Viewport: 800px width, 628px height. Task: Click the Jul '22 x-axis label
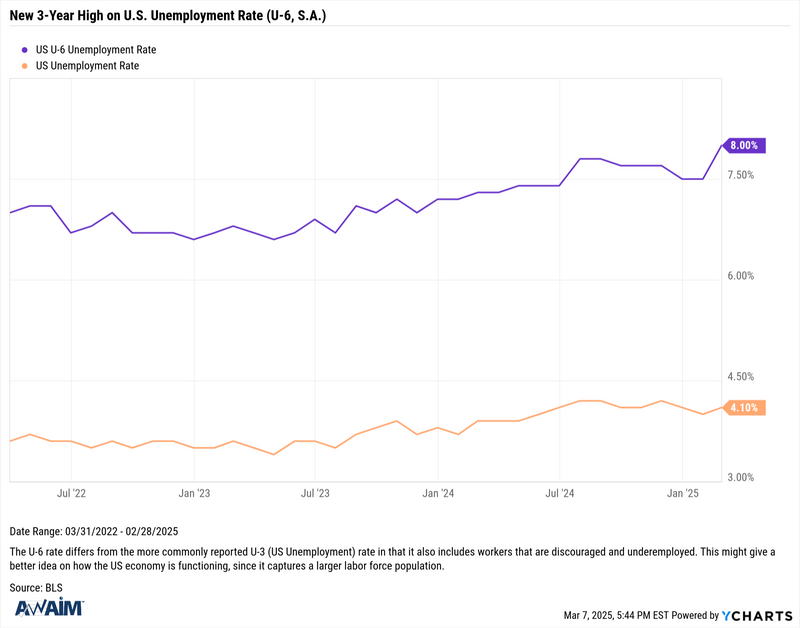[71, 493]
